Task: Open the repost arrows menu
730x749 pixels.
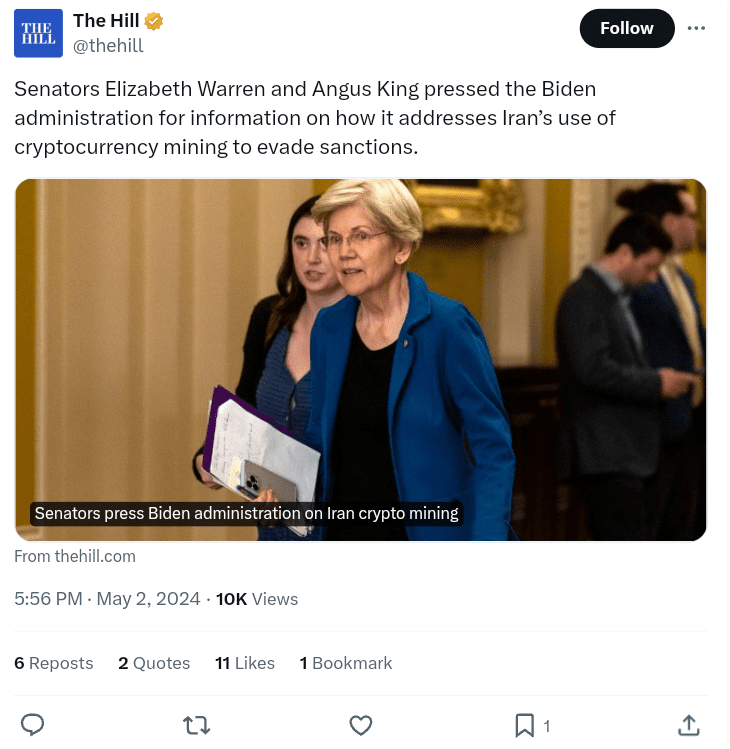Action: [197, 725]
